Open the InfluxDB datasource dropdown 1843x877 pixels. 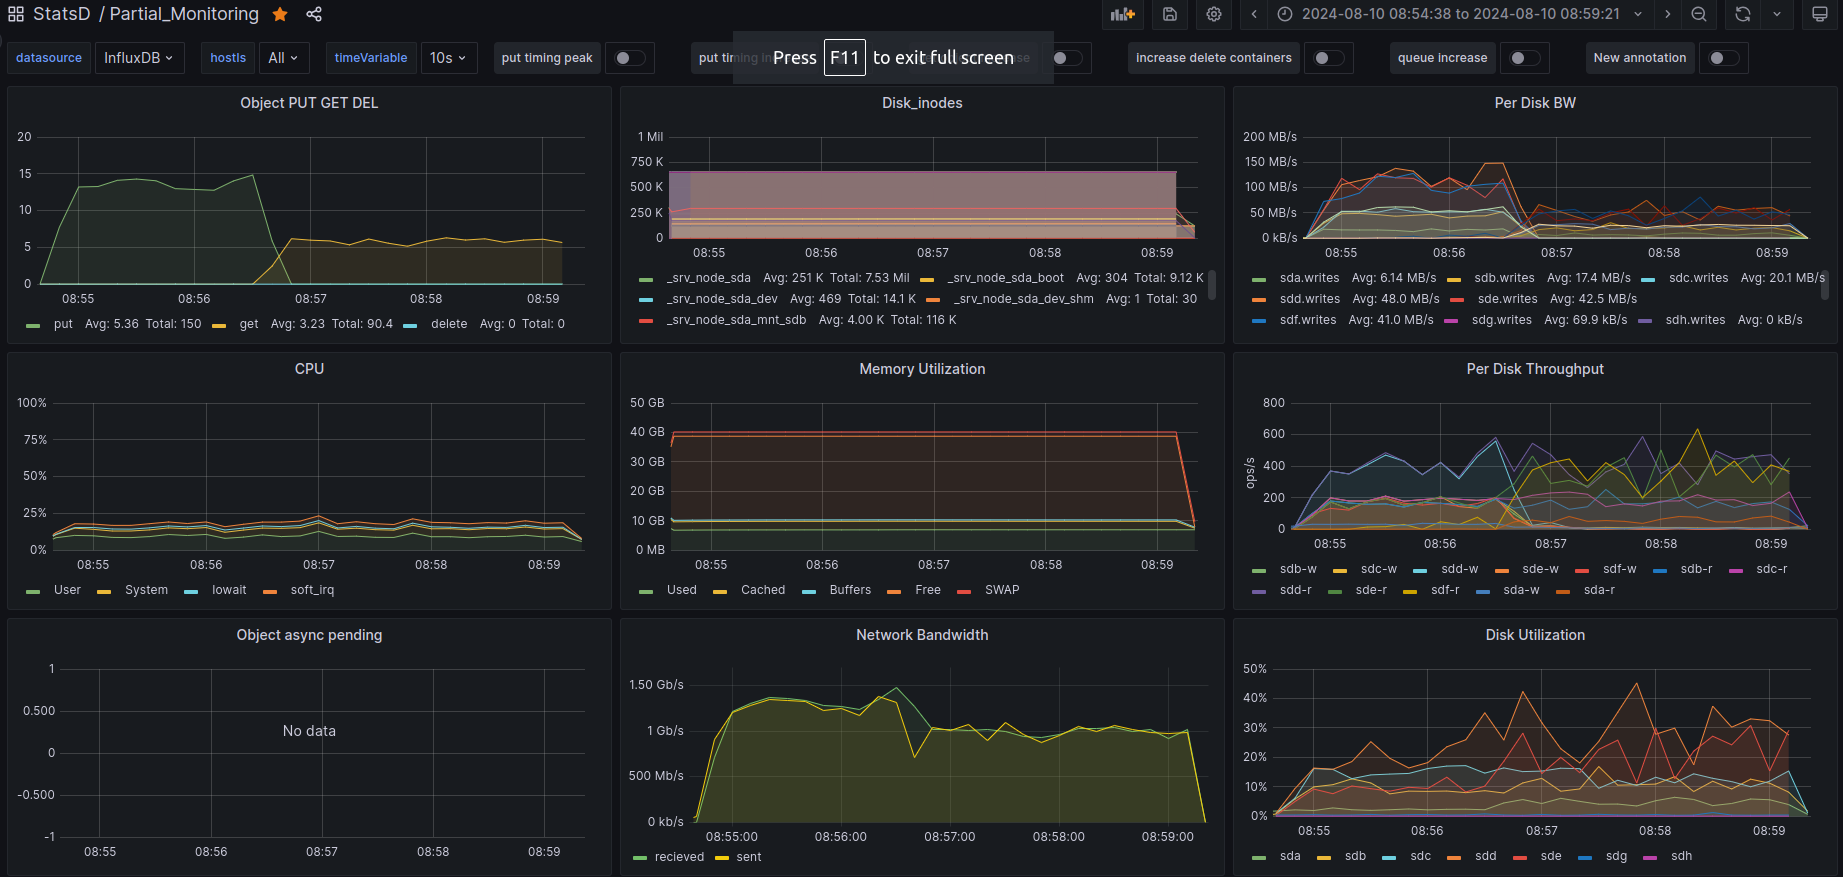click(138, 58)
